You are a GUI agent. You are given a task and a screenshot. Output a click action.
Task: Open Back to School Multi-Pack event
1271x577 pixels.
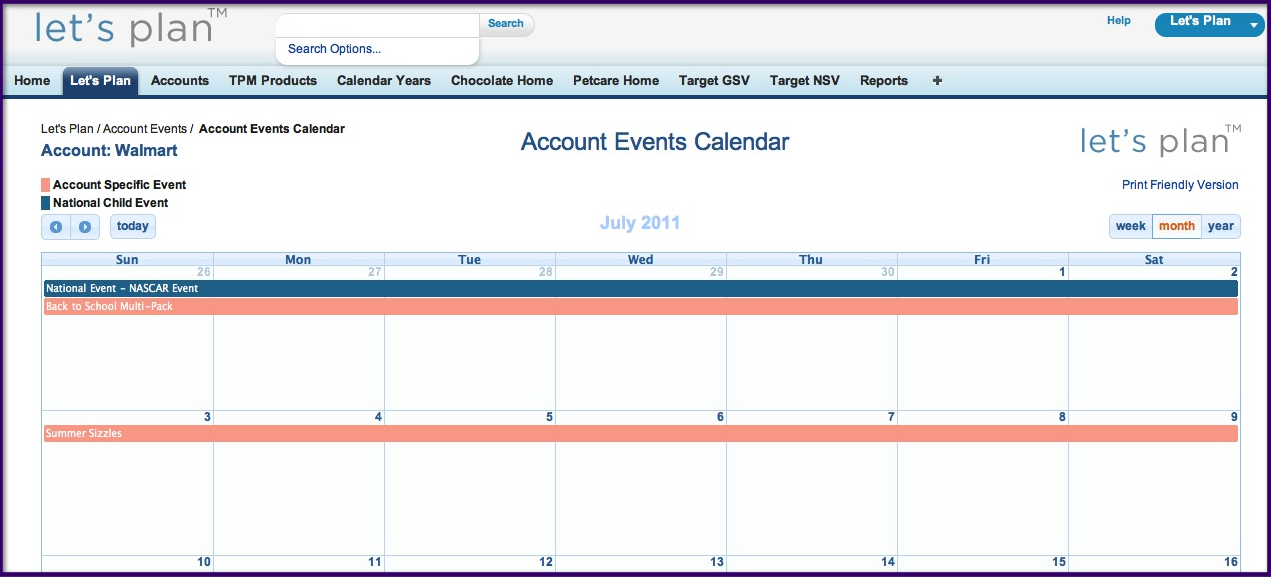641,307
